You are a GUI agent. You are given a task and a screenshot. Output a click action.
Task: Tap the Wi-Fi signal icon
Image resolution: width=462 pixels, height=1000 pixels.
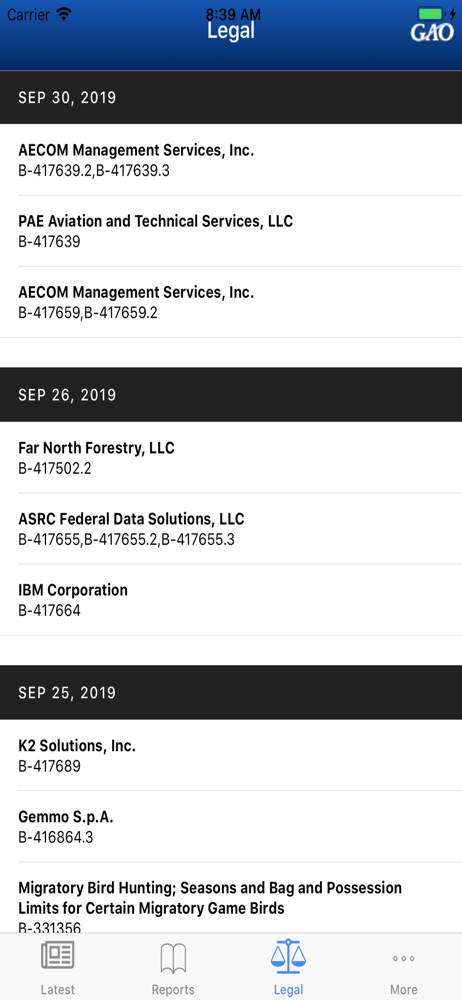click(x=64, y=13)
